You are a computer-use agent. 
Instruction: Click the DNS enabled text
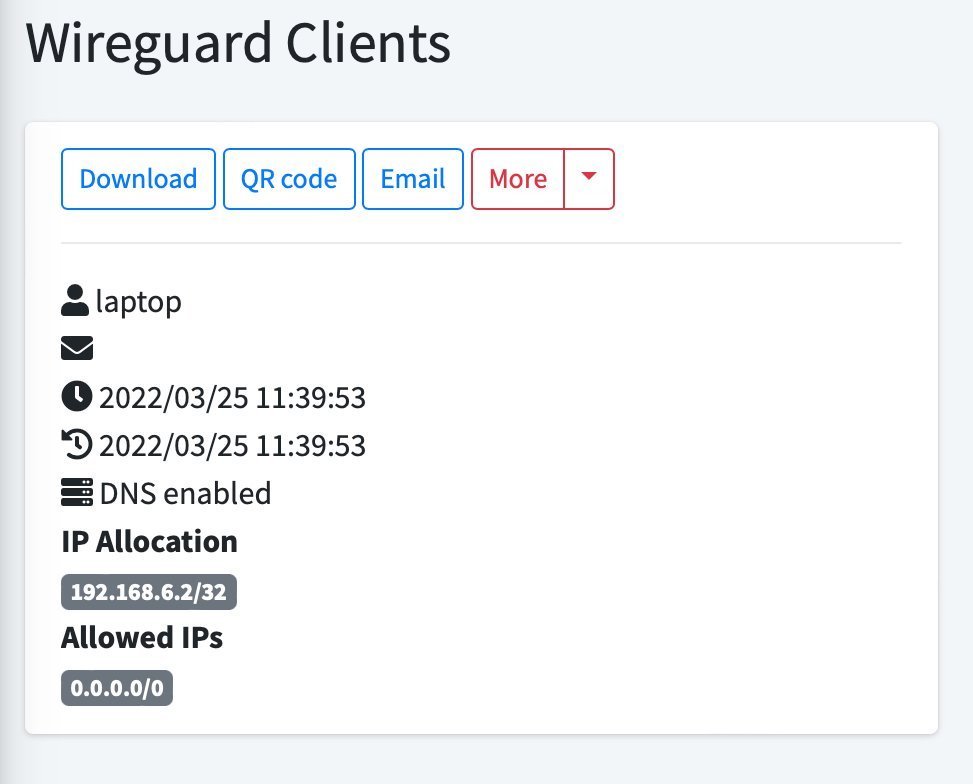(185, 494)
